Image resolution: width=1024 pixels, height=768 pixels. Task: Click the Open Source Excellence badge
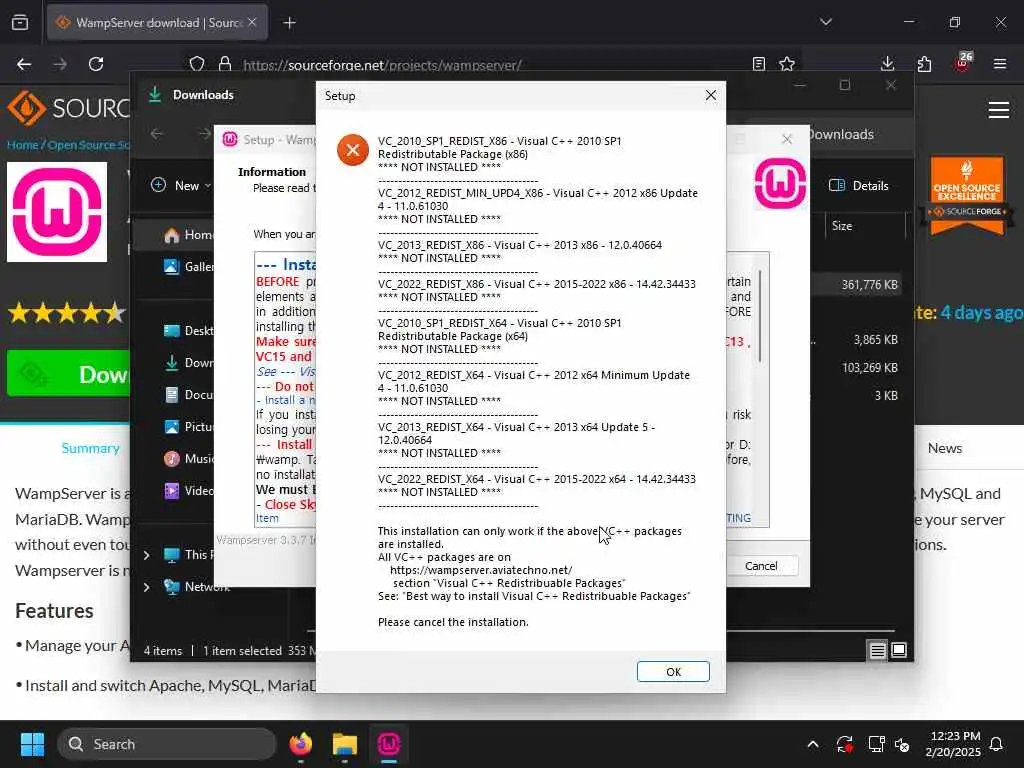pyautogui.click(x=967, y=195)
